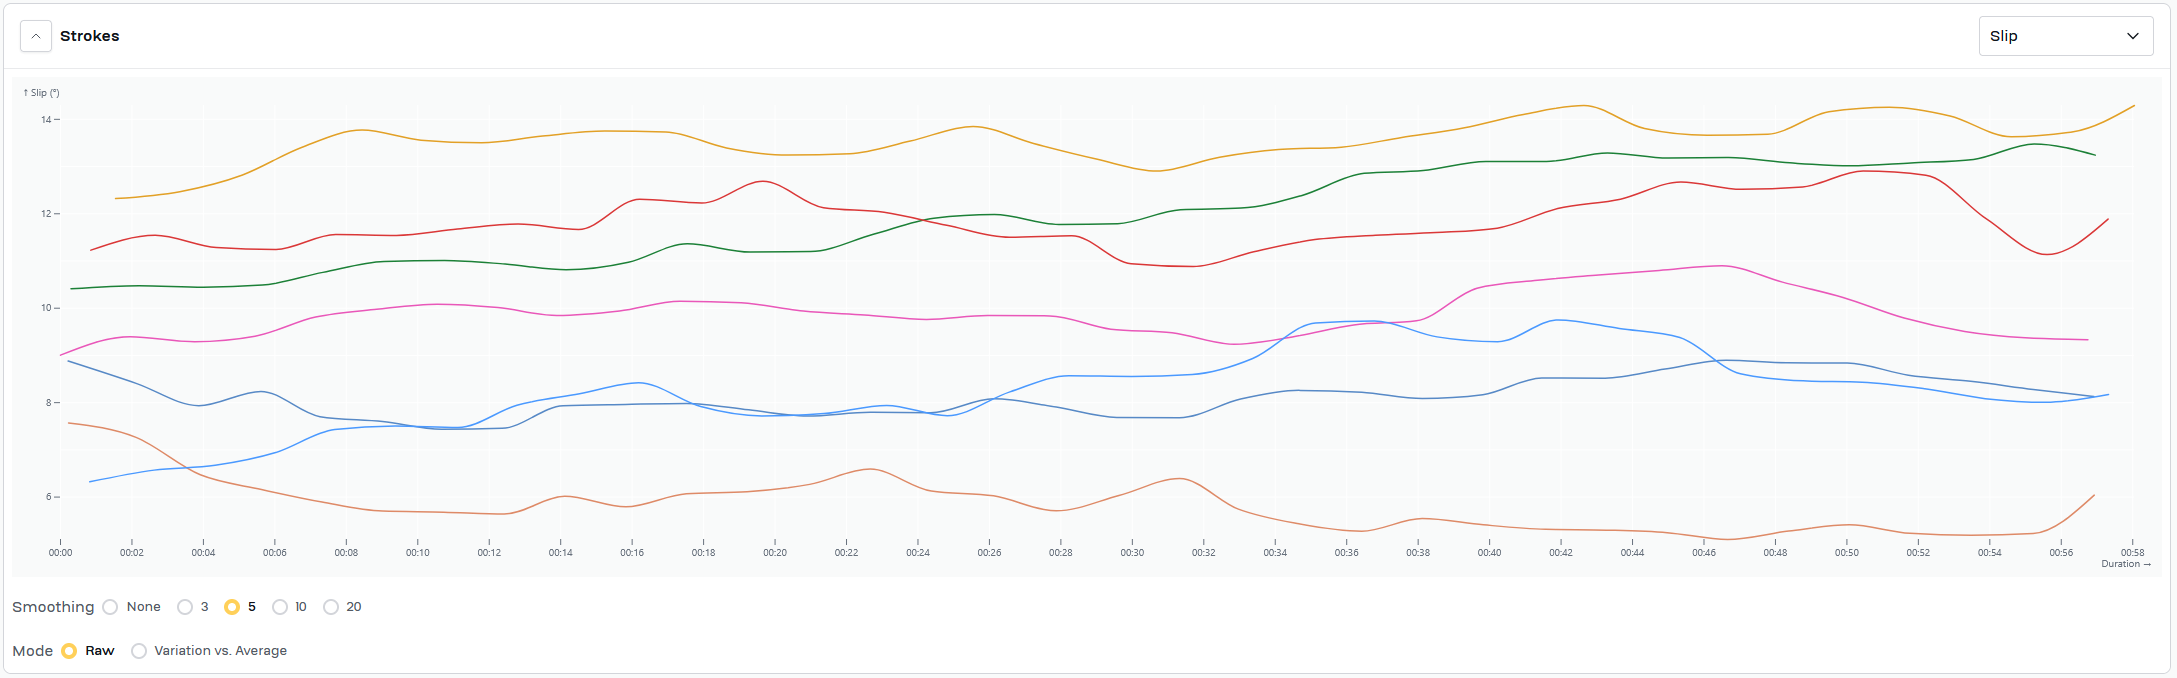Screen dimensions: 2177x678
Task: Click the 00:30 duration axis tick
Action: pyautogui.click(x=1132, y=552)
